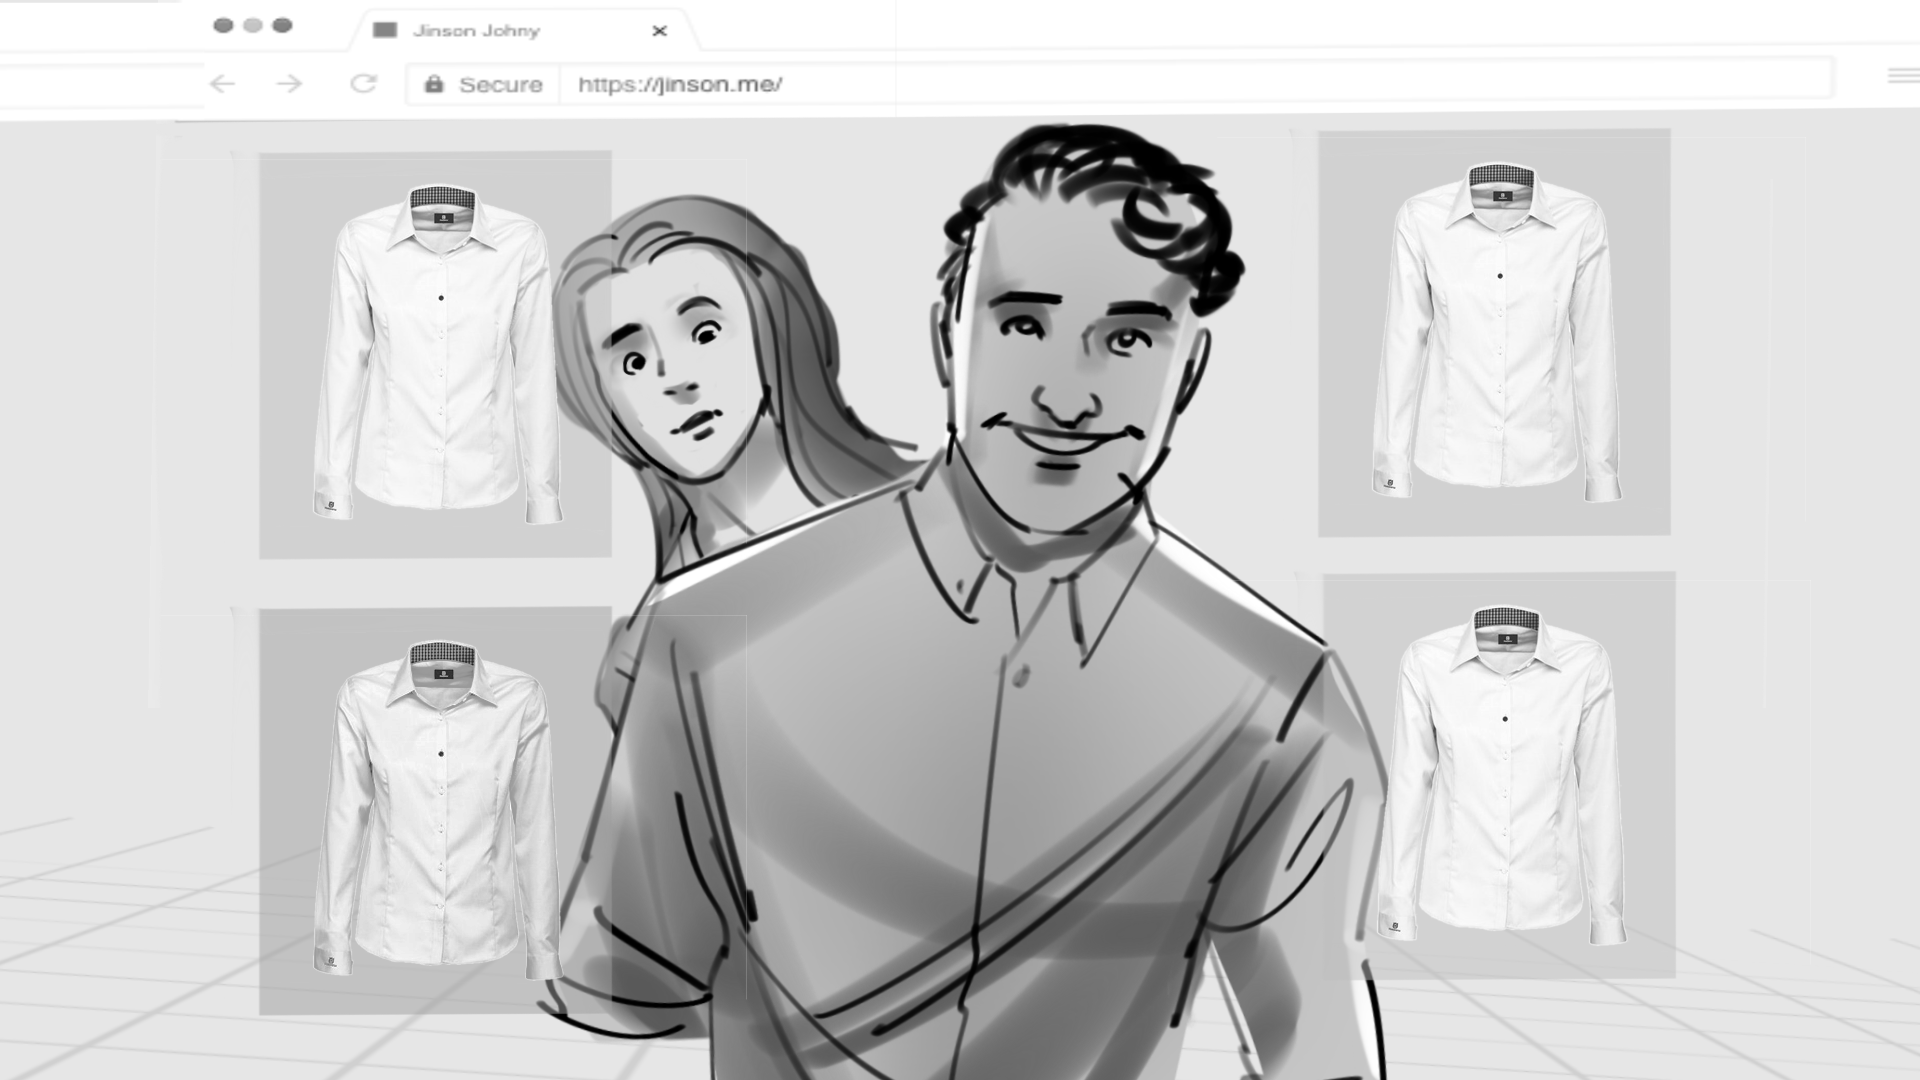The image size is (1920, 1080).
Task: Open the browser hamburger menu
Action: [x=1901, y=76]
